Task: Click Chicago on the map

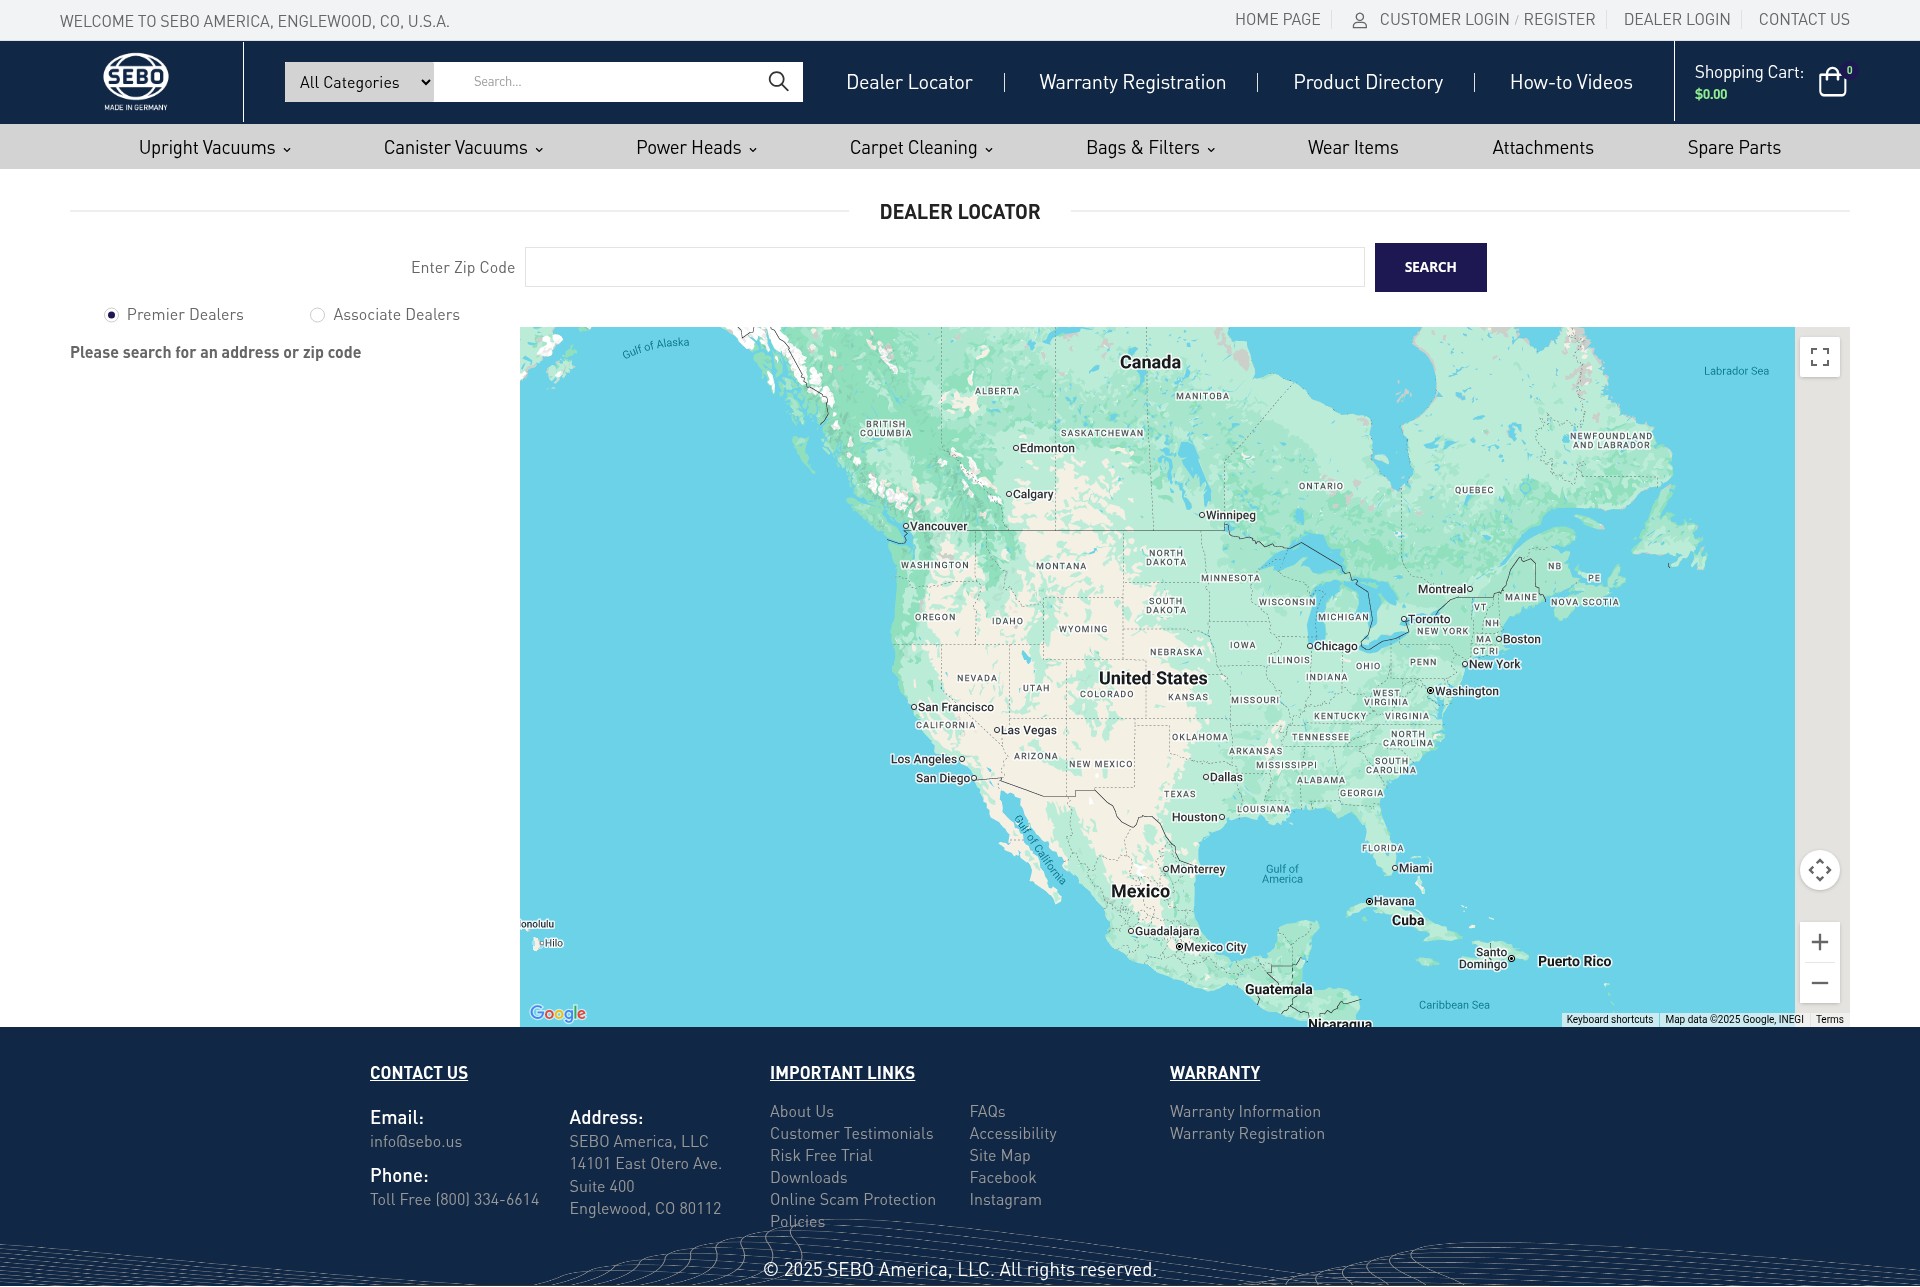Action: (x=1333, y=646)
